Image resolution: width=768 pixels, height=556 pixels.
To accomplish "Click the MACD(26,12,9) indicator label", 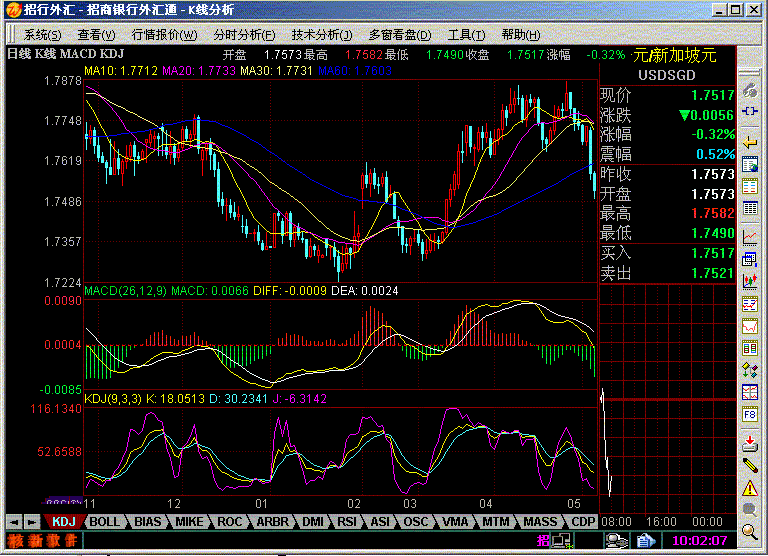I will click(127, 290).
